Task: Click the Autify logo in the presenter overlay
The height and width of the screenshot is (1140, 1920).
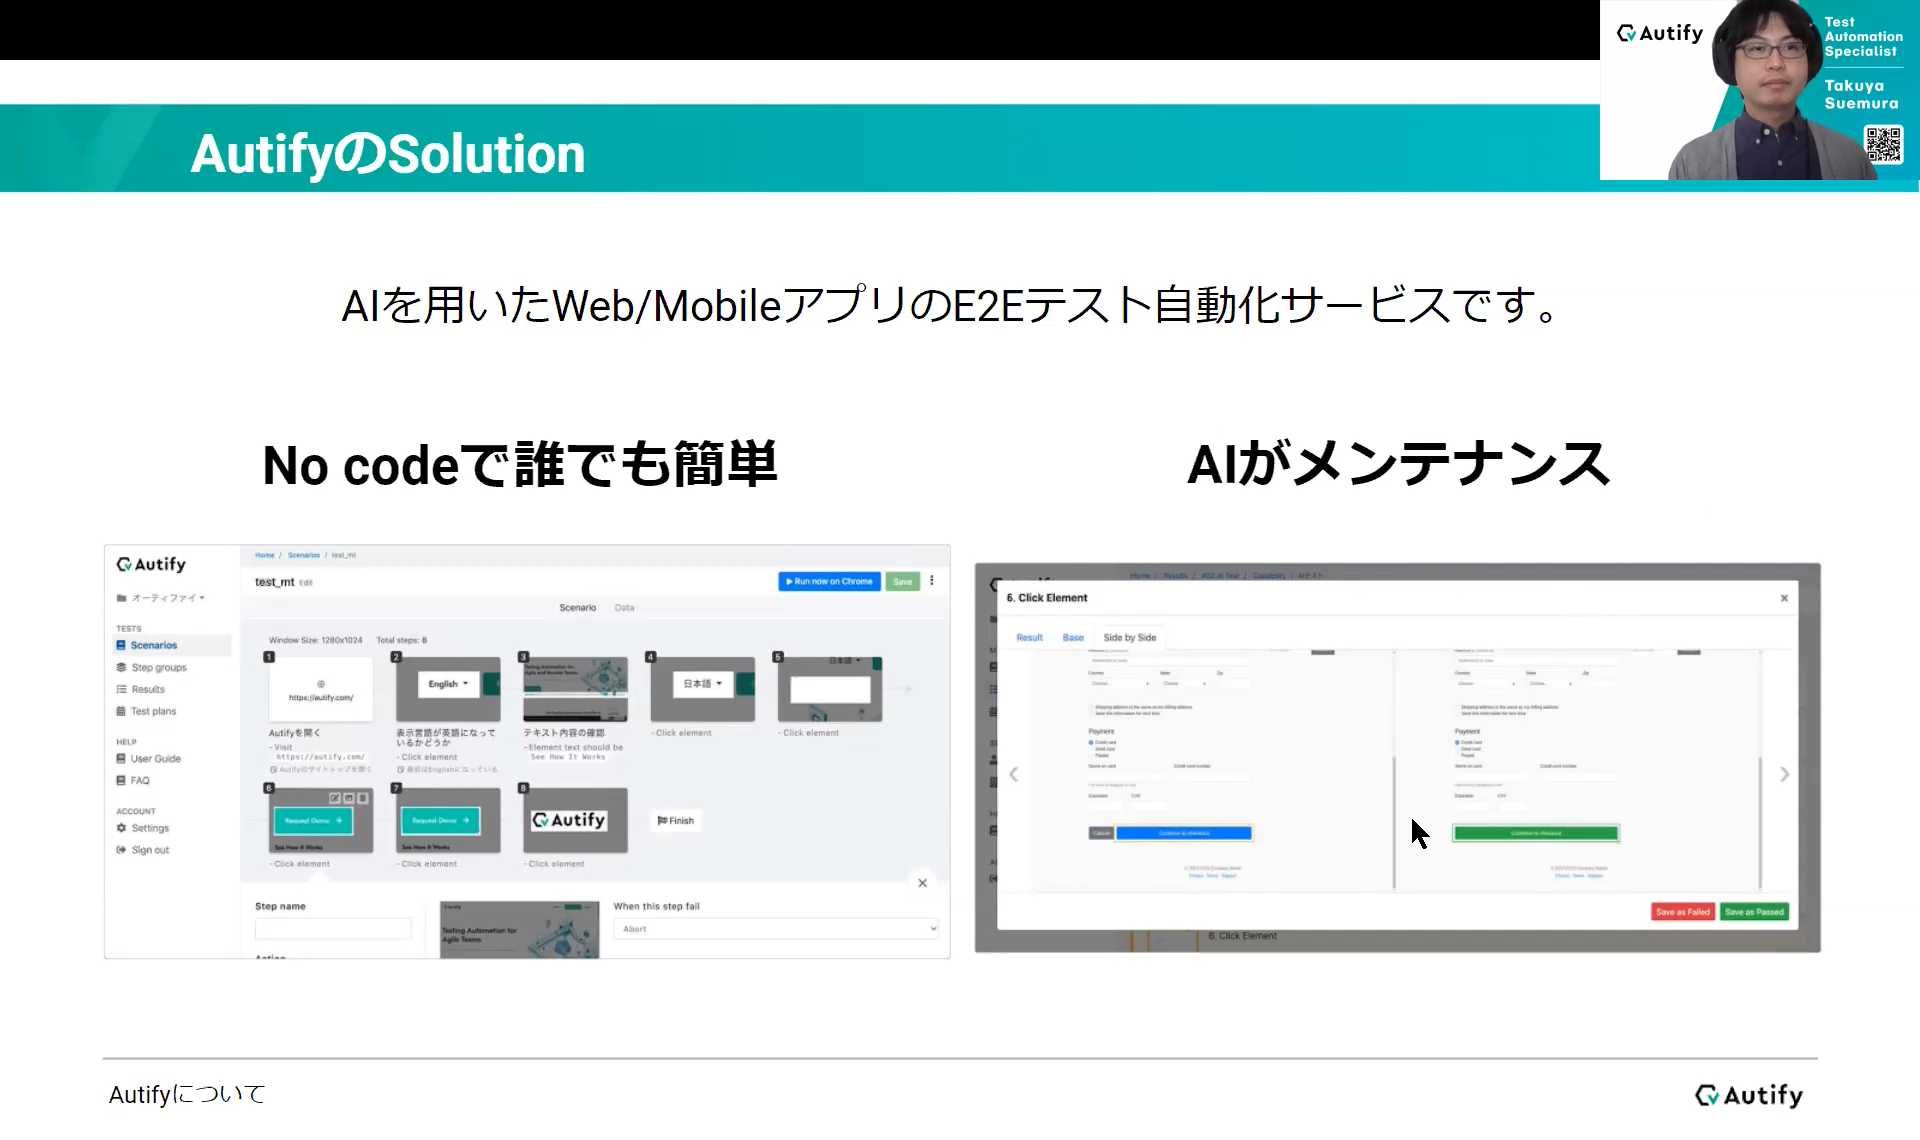Action: tap(1660, 33)
